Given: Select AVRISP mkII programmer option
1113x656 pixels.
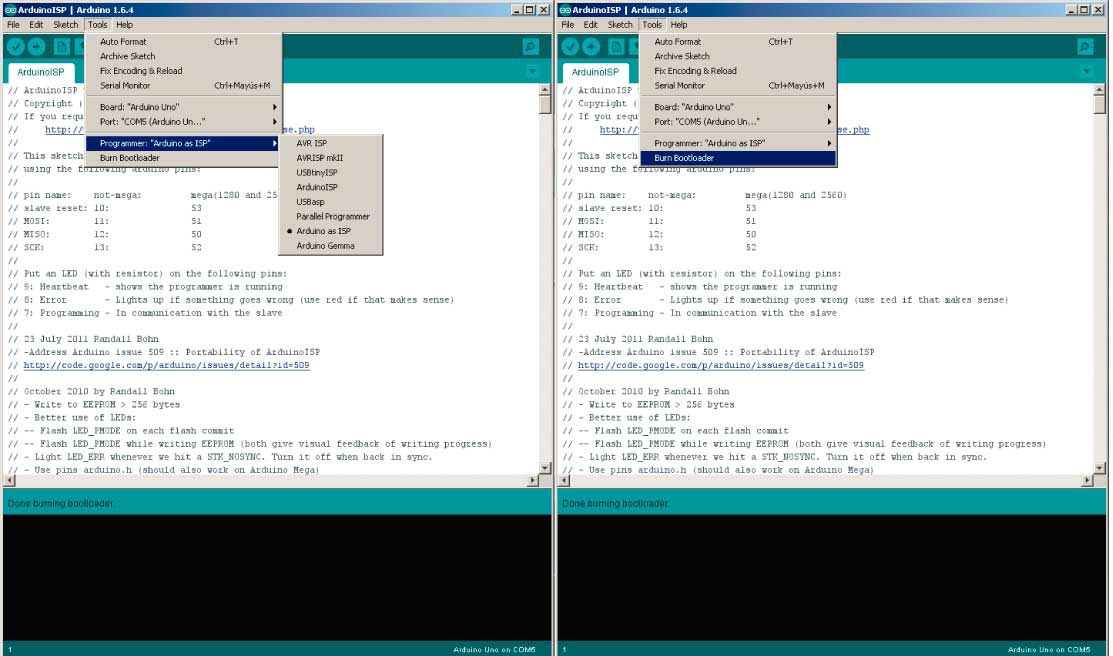Looking at the screenshot, I should (x=331, y=158).
